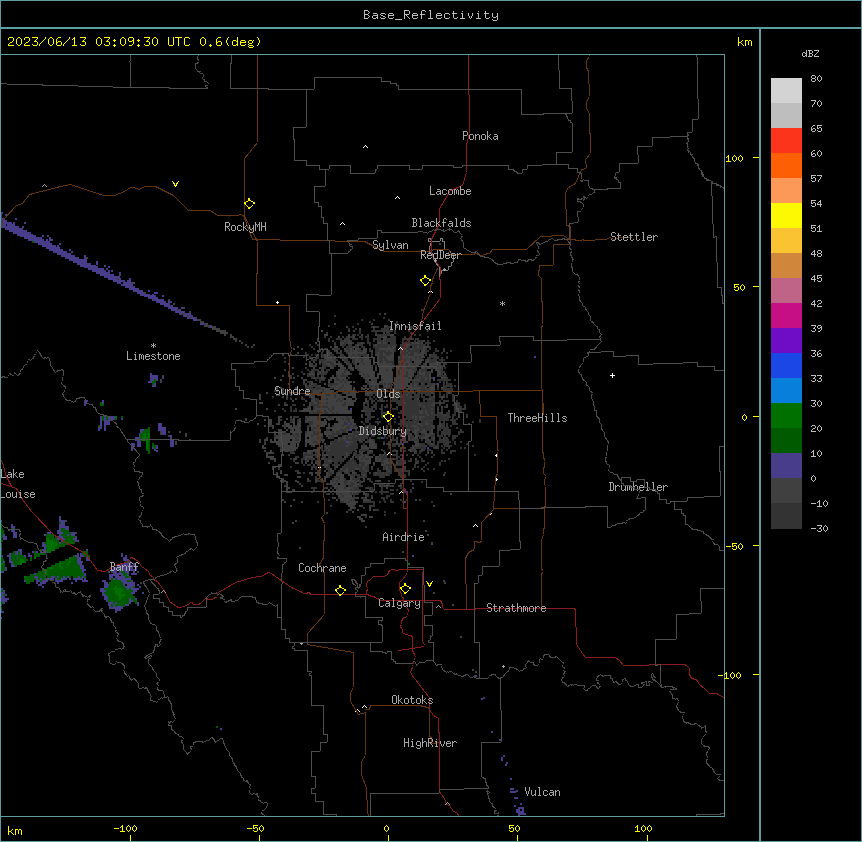The width and height of the screenshot is (862, 842).
Task: Select the Vulcan label
Action: [x=543, y=792]
